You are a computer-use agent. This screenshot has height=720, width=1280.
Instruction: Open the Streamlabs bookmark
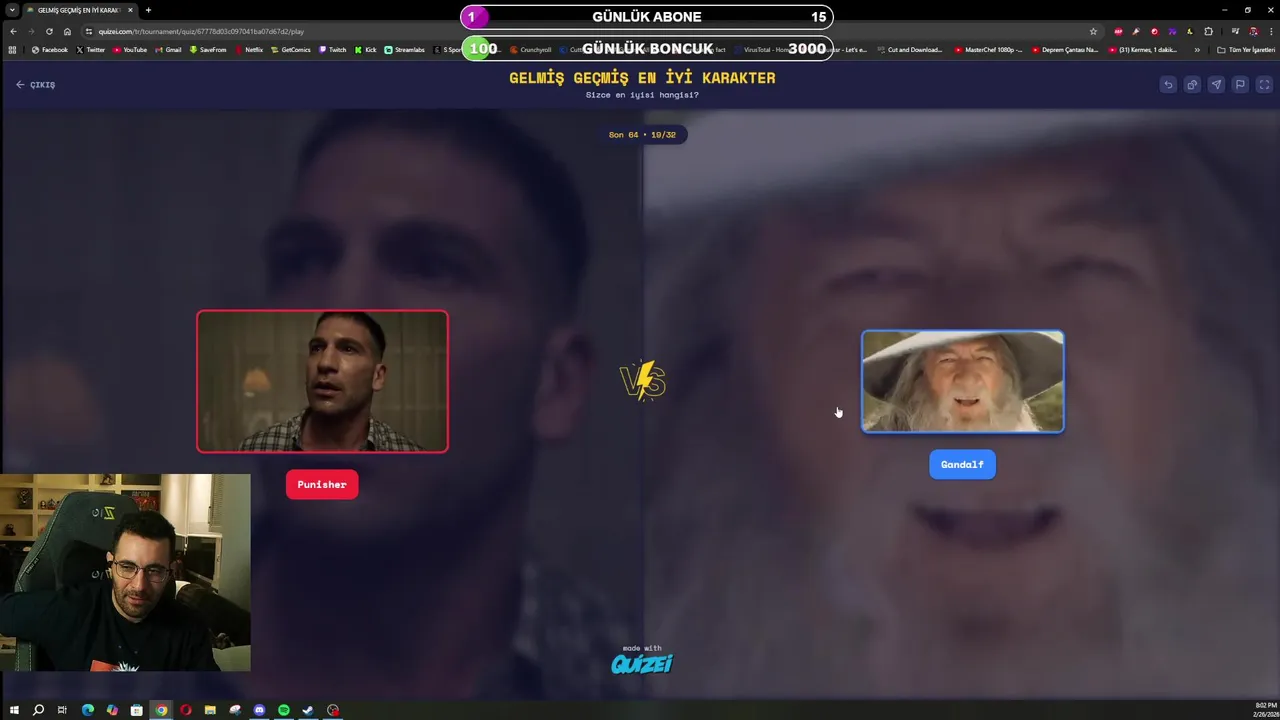[405, 50]
